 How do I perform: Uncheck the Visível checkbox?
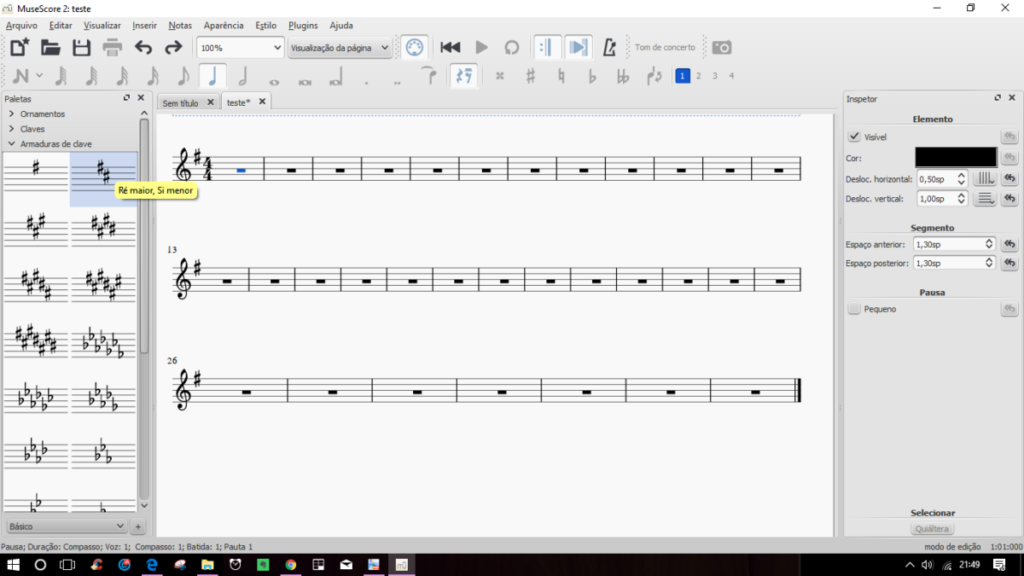point(854,137)
